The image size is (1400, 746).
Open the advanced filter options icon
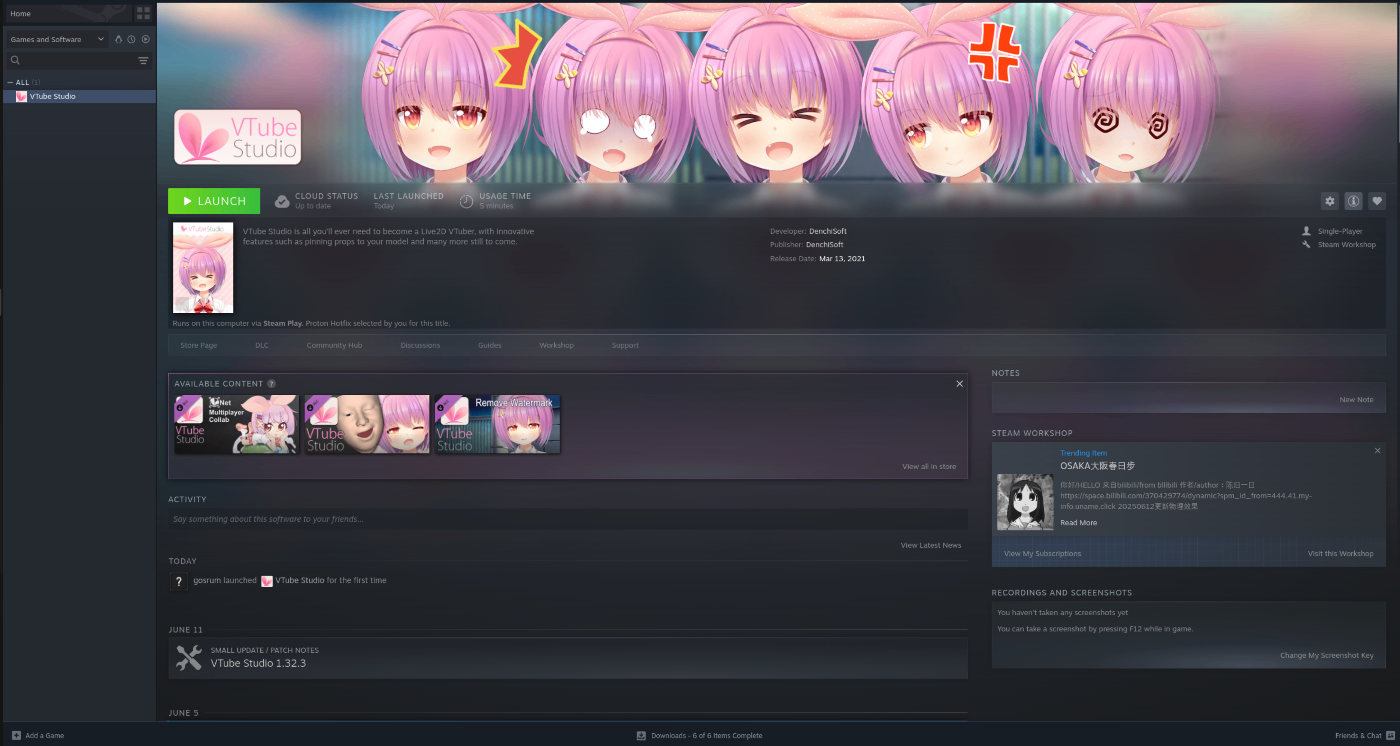tap(143, 61)
